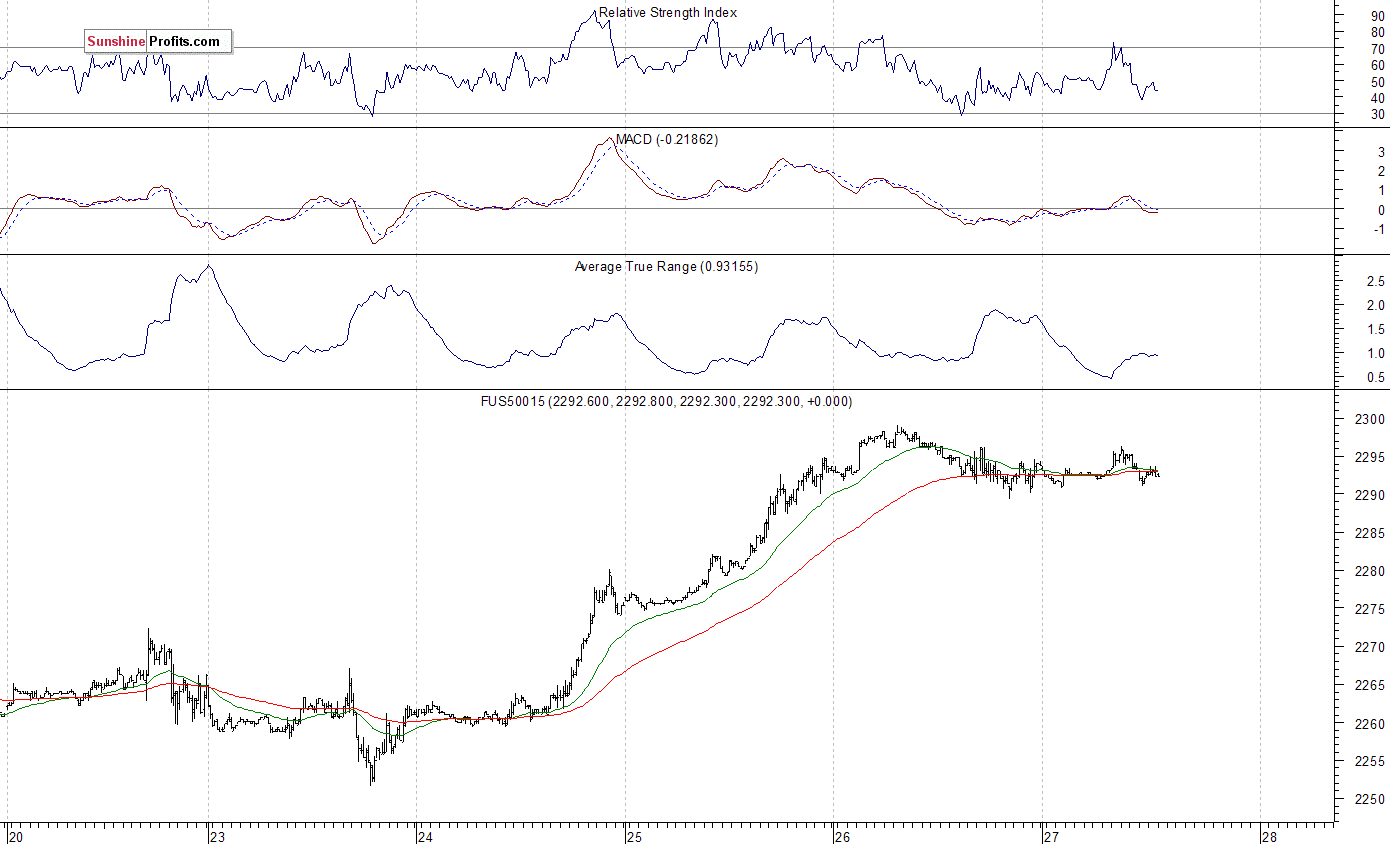
Task: Click the 2280 price axis label
Action: point(1369,571)
